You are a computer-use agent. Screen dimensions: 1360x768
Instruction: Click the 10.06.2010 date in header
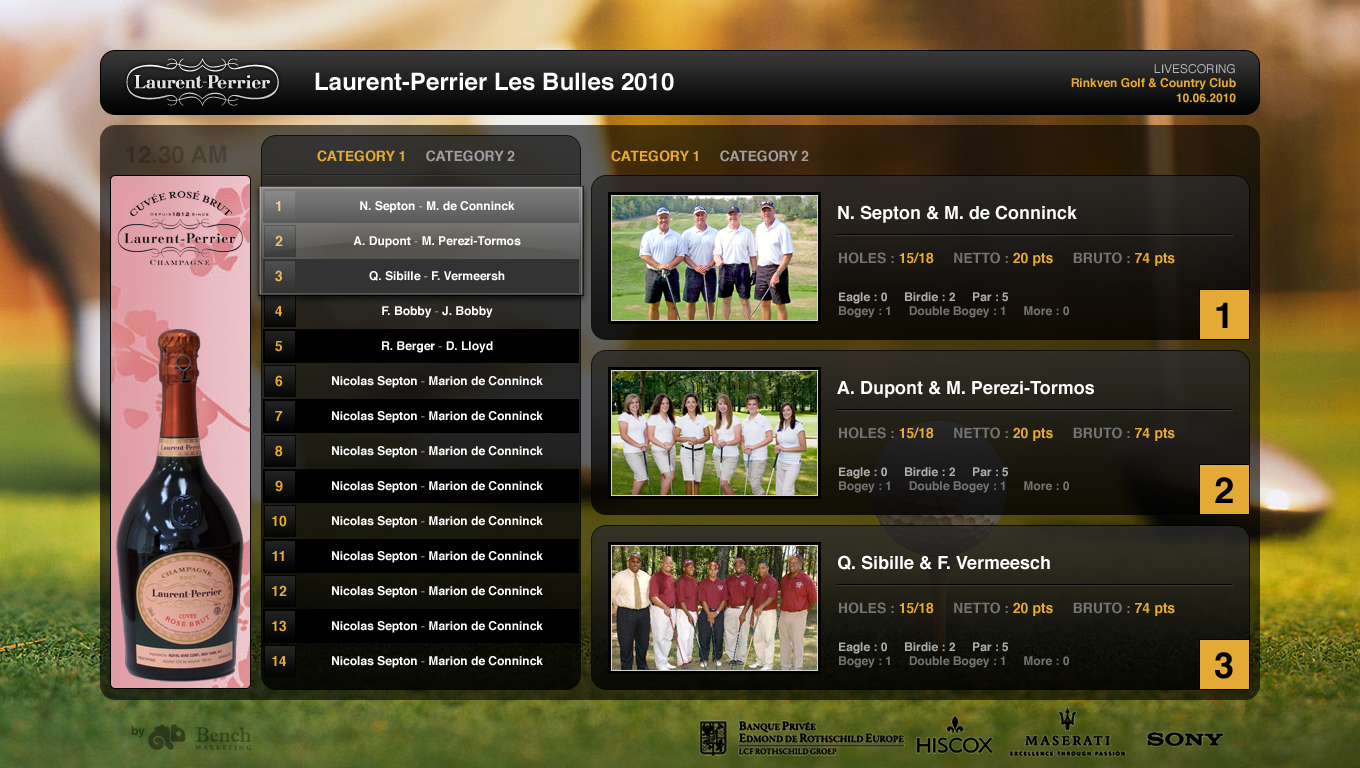1205,98
